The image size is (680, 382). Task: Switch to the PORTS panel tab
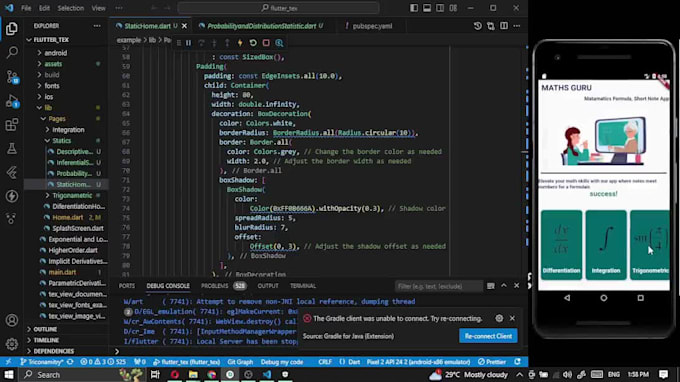point(127,286)
